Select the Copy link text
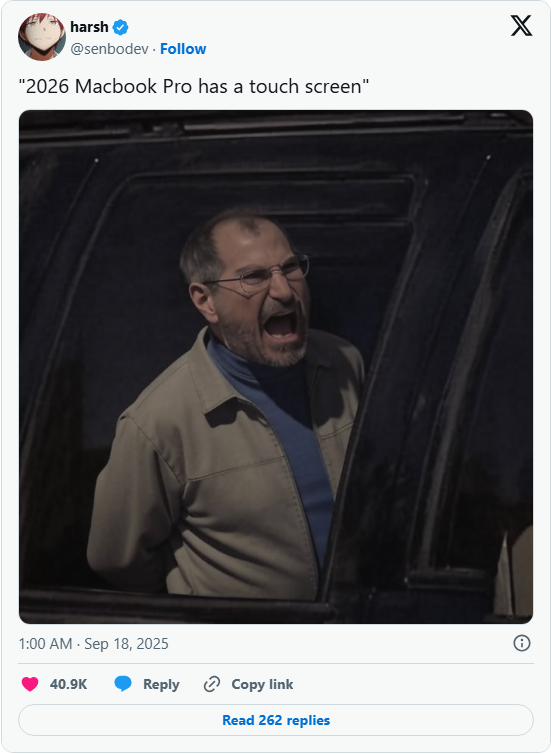This screenshot has height=754, width=551. (262, 684)
